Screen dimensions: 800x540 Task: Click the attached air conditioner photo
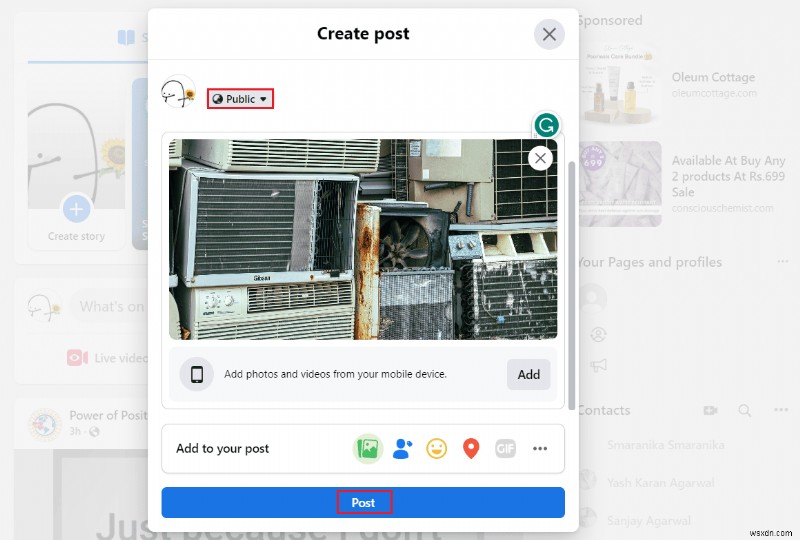363,239
